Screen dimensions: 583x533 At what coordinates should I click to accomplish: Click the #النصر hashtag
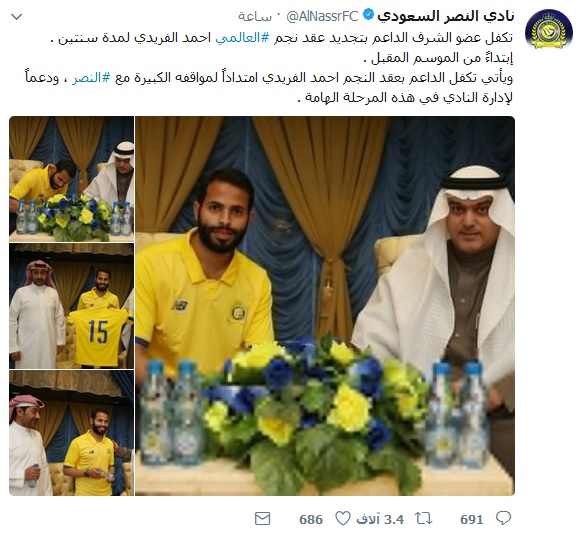[x=92, y=78]
